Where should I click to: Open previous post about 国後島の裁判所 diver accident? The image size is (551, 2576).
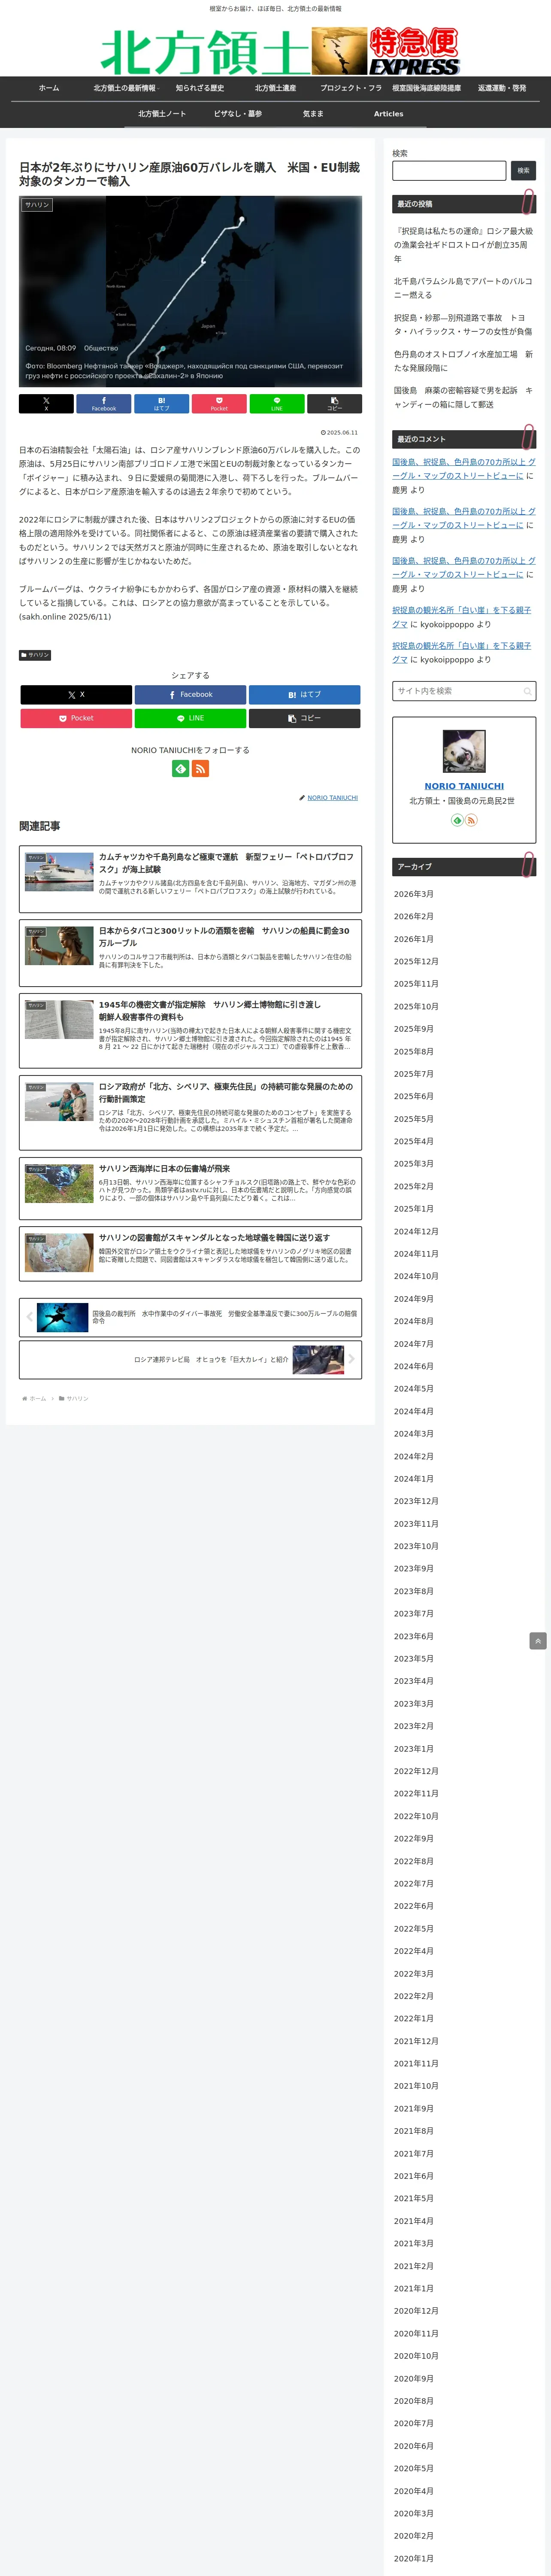coord(190,1317)
